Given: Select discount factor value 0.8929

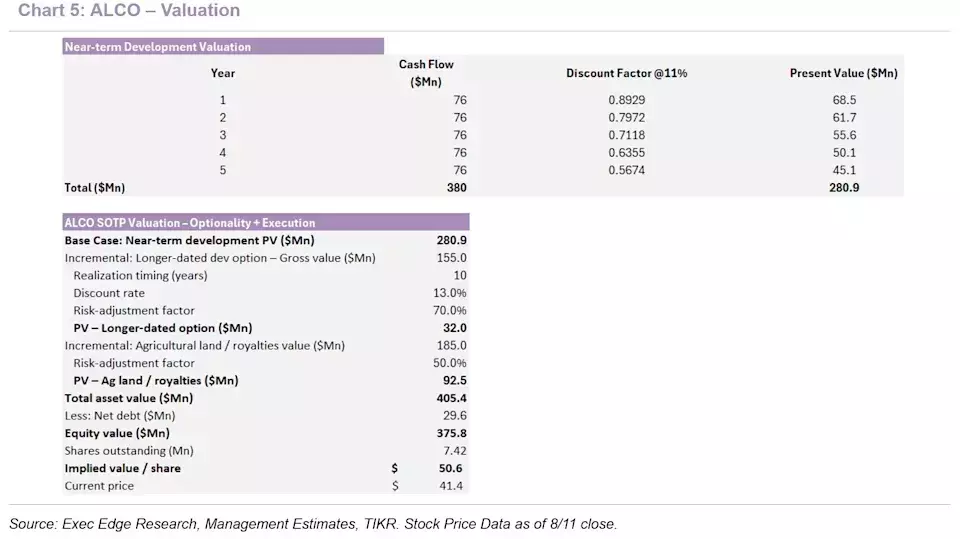Looking at the screenshot, I should (x=626, y=100).
